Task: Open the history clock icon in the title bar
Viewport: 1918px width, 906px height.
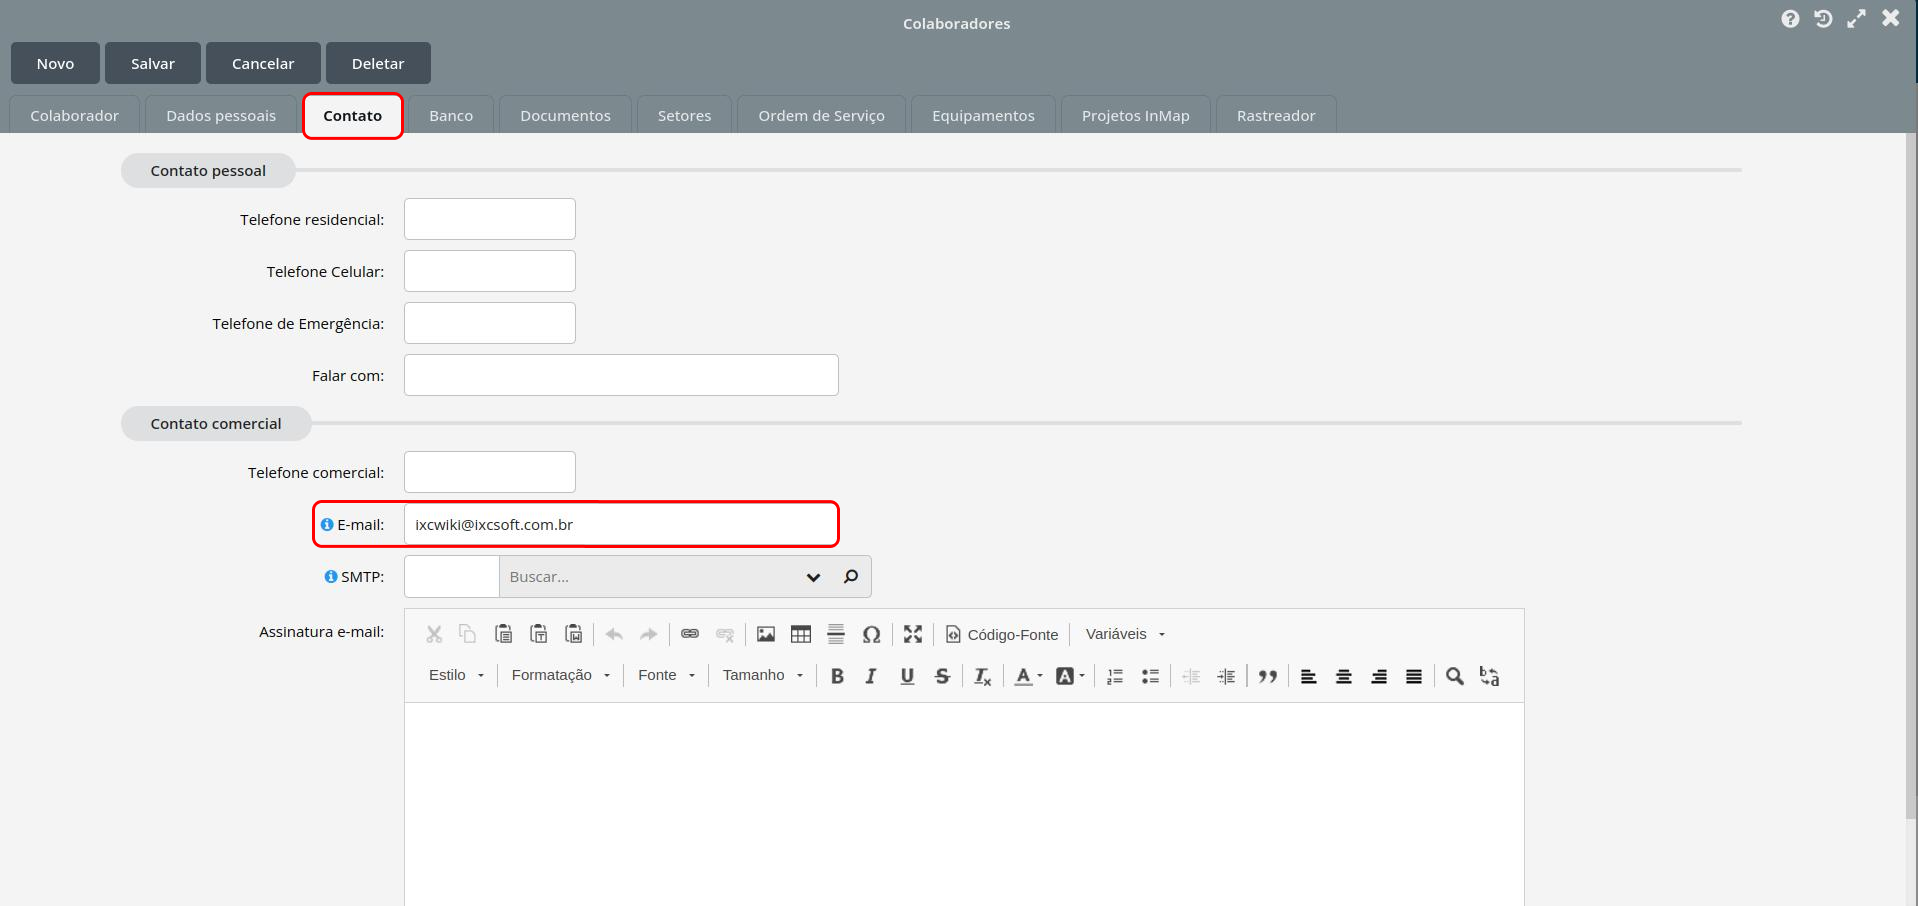Action: [1823, 19]
